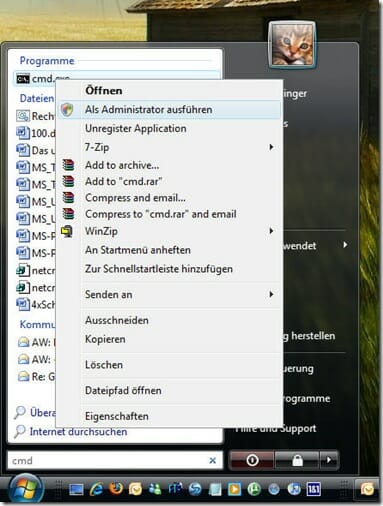Click the Word document icon beside 100.d
Screen dimensions: 383x506
click(x=23, y=133)
